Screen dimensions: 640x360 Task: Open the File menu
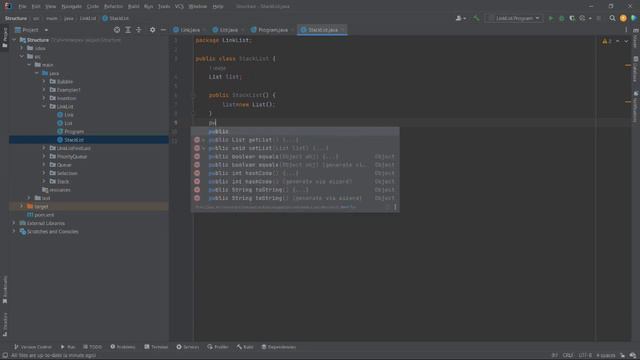(22, 6)
